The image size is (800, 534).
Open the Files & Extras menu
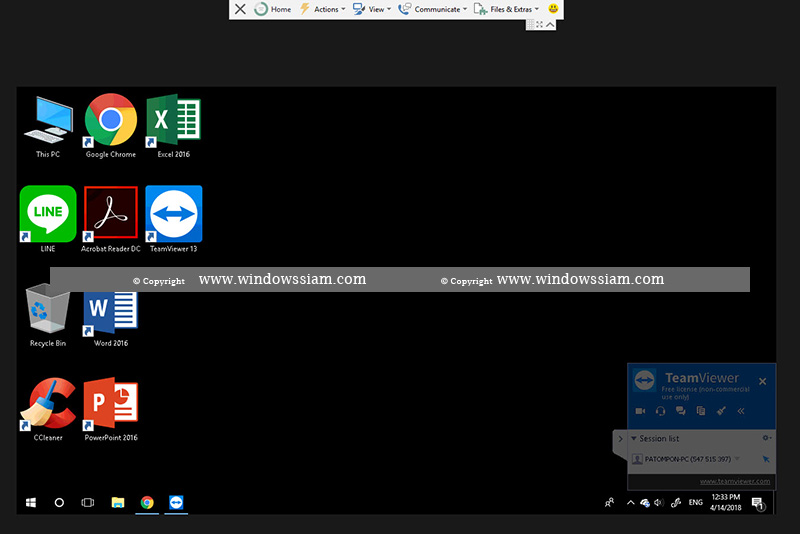tap(506, 9)
